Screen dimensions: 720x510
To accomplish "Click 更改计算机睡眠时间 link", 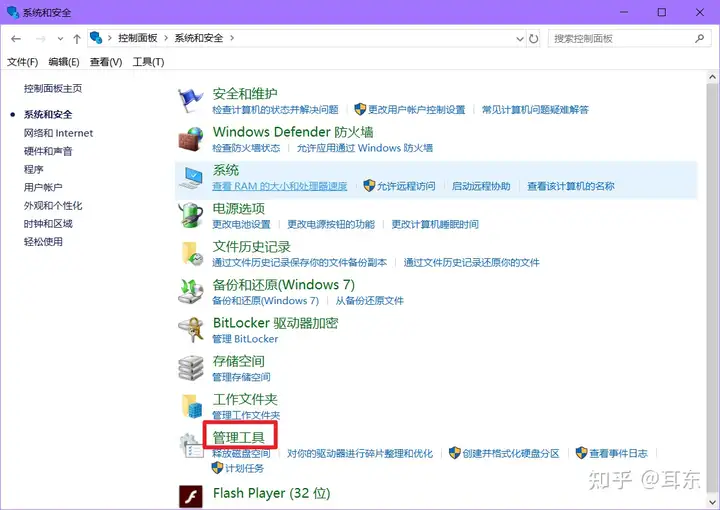I will (x=435, y=224).
